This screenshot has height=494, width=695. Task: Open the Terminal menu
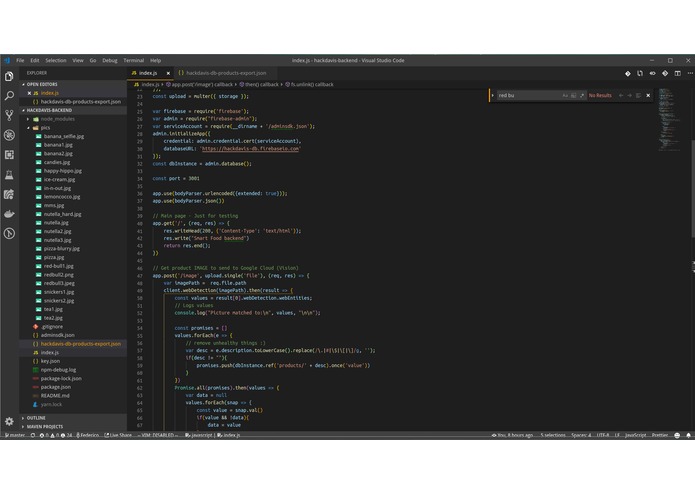coord(133,60)
